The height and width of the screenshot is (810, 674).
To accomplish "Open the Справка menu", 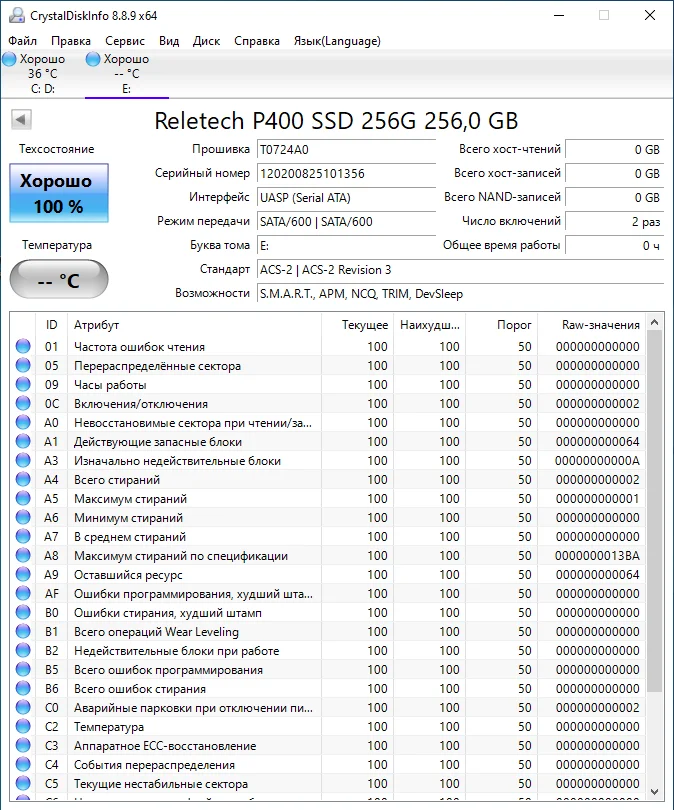I will coord(257,41).
